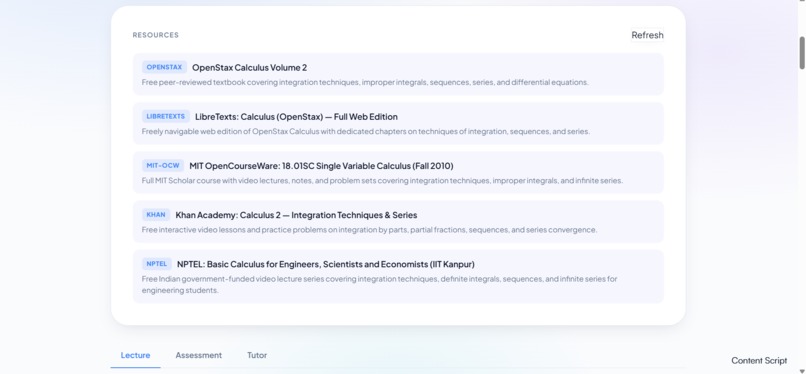Switch to the Tutor tab
This screenshot has height=374, width=806.
(257, 355)
